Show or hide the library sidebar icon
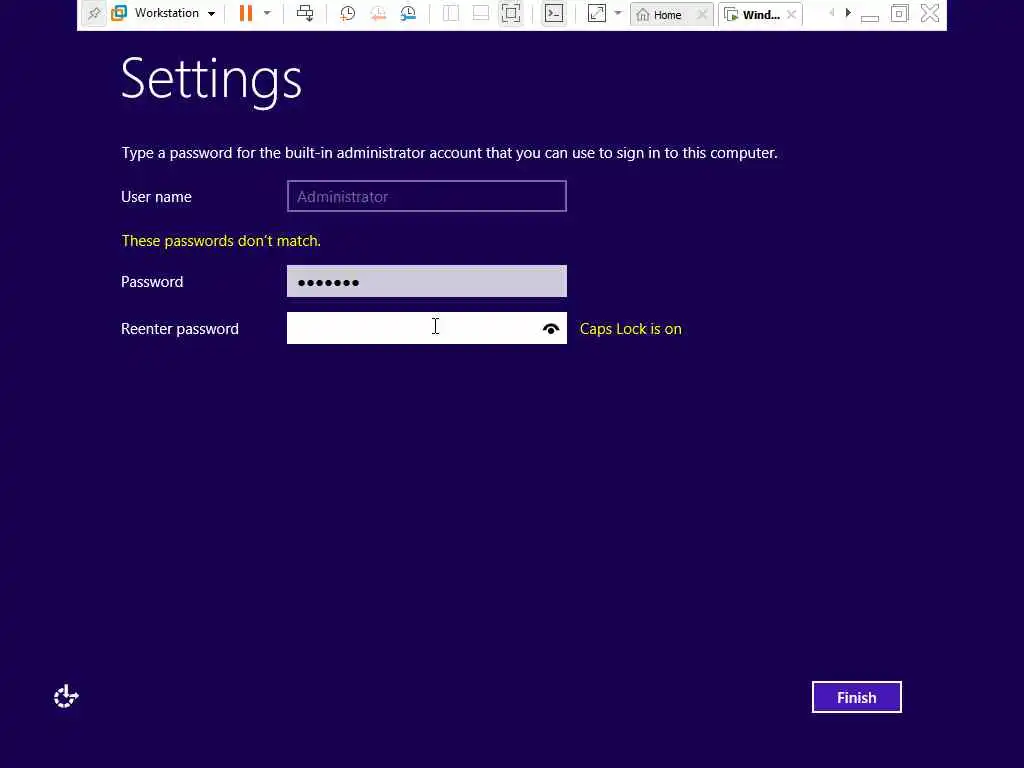Viewport: 1024px width, 768px height. (x=451, y=13)
